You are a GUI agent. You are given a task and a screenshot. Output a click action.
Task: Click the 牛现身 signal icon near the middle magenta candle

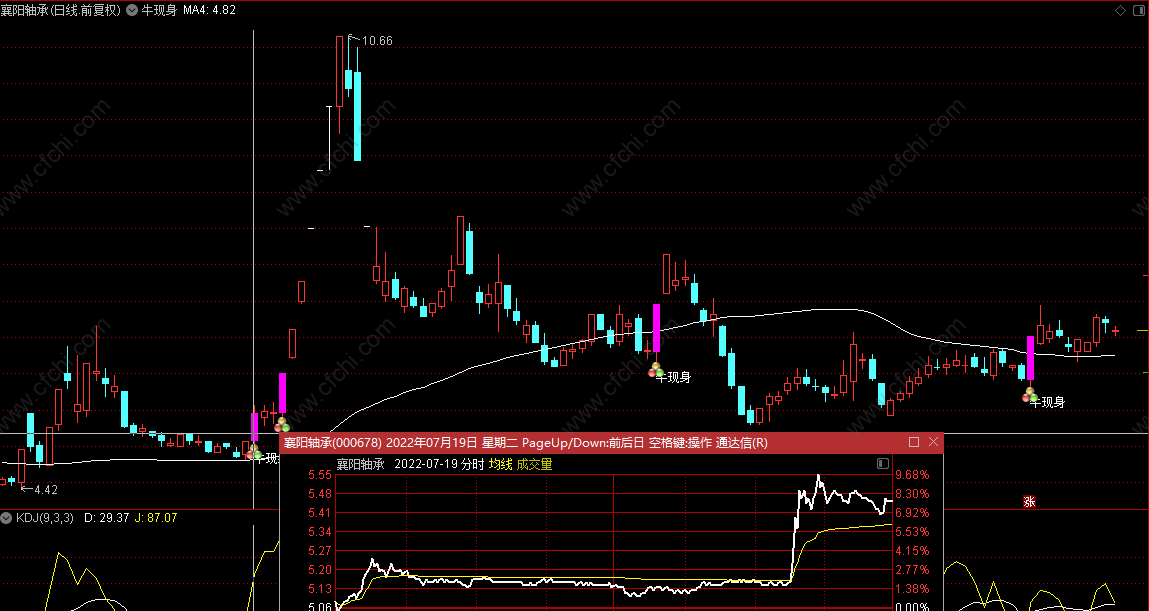tap(655, 371)
